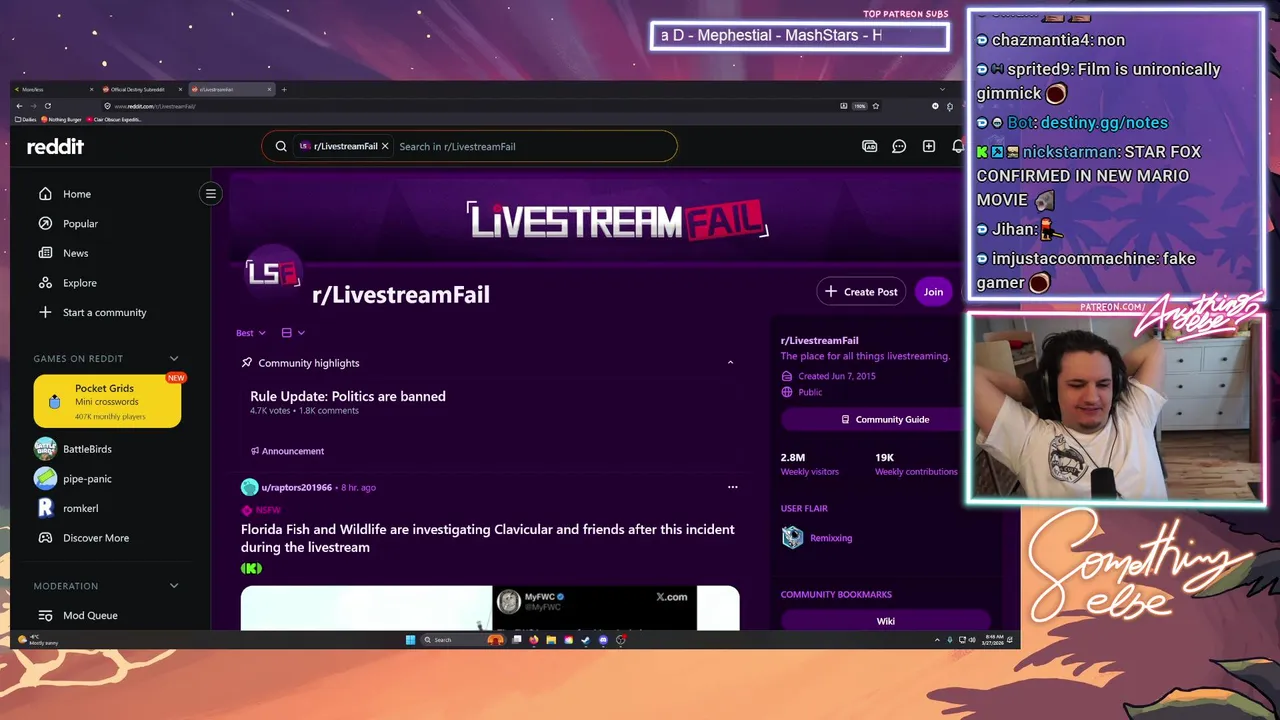Screen dimensions: 1280x720
Task: Open the Florida Fish and Wildlife post title
Action: click(x=488, y=538)
